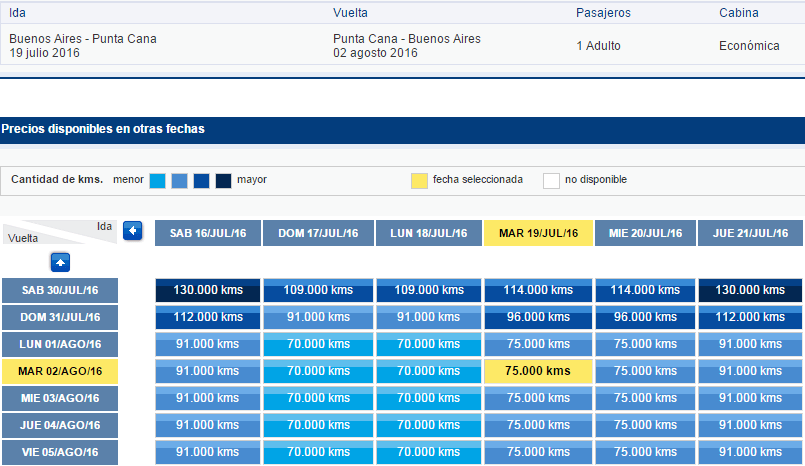Click the 02 agosto 2016 return date
Viewport: 805px width, 466px height.
click(x=375, y=53)
